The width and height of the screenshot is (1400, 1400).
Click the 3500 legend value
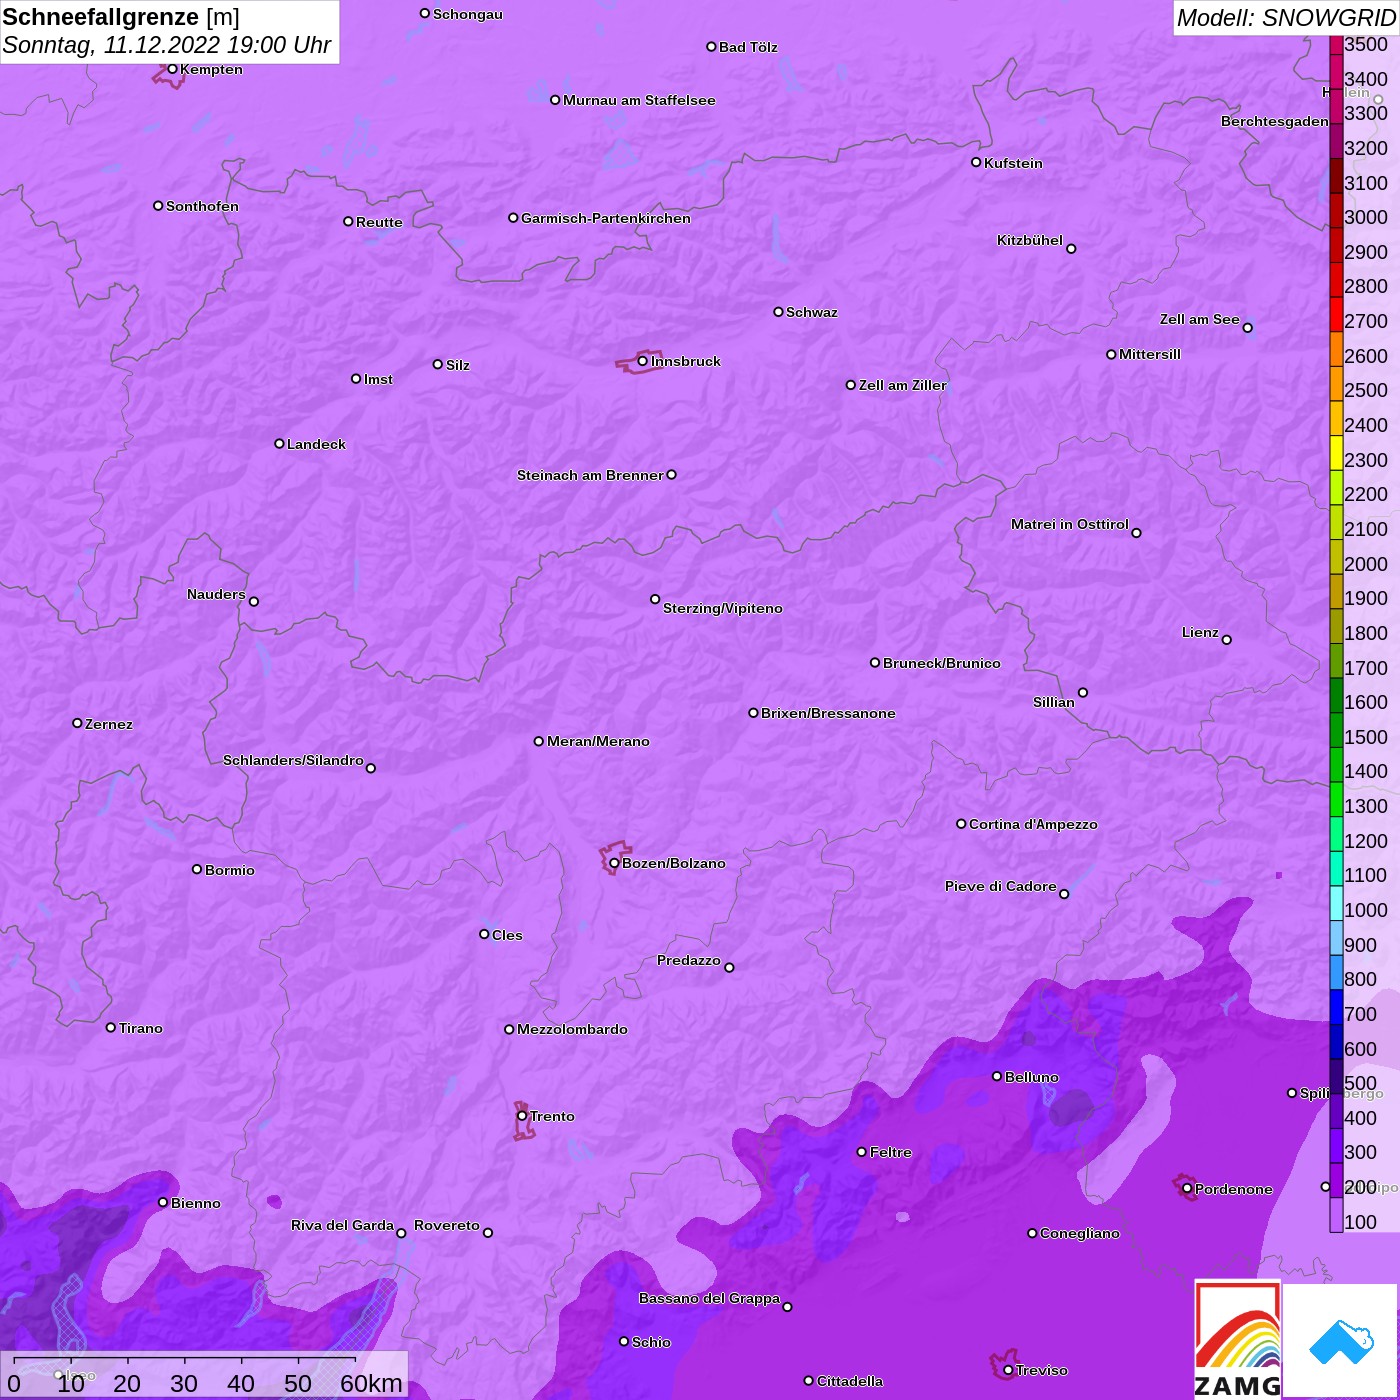tap(1366, 44)
